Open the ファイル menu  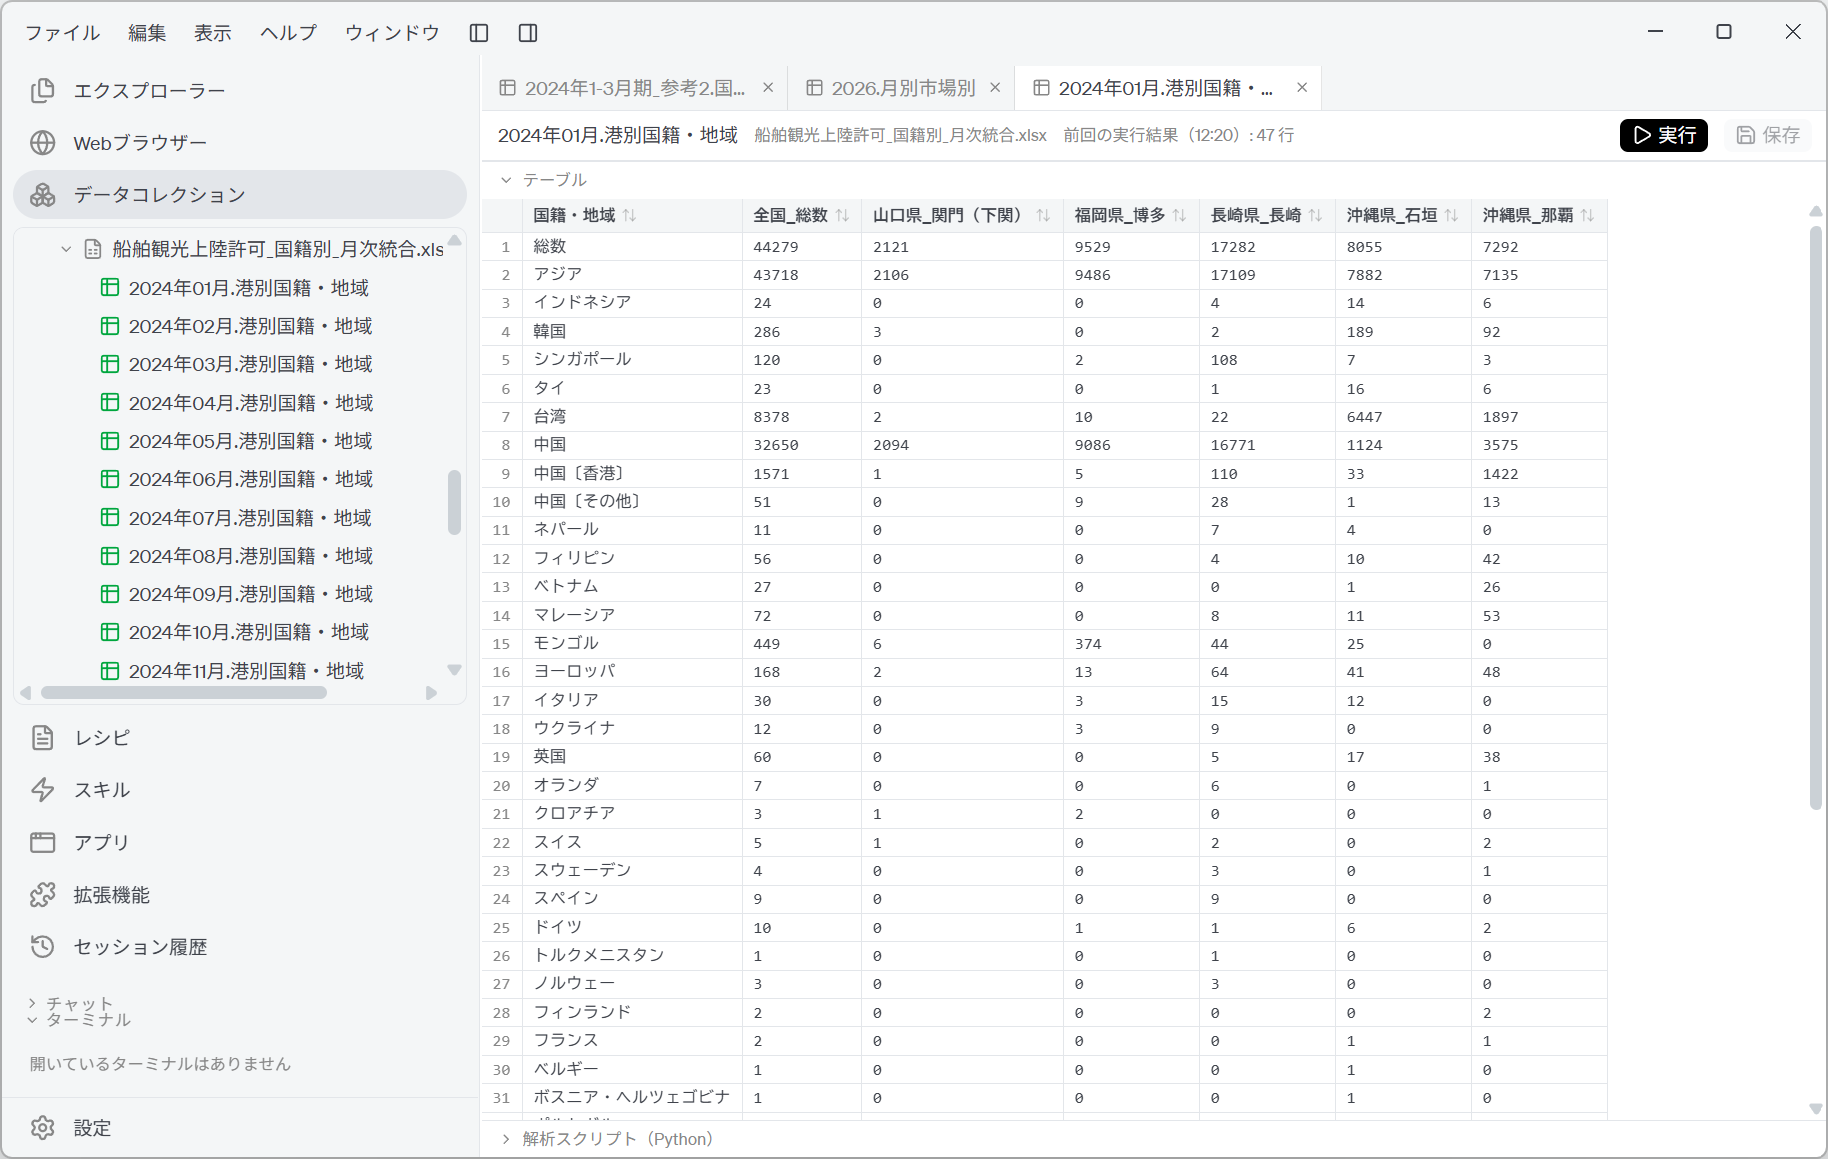pos(62,33)
